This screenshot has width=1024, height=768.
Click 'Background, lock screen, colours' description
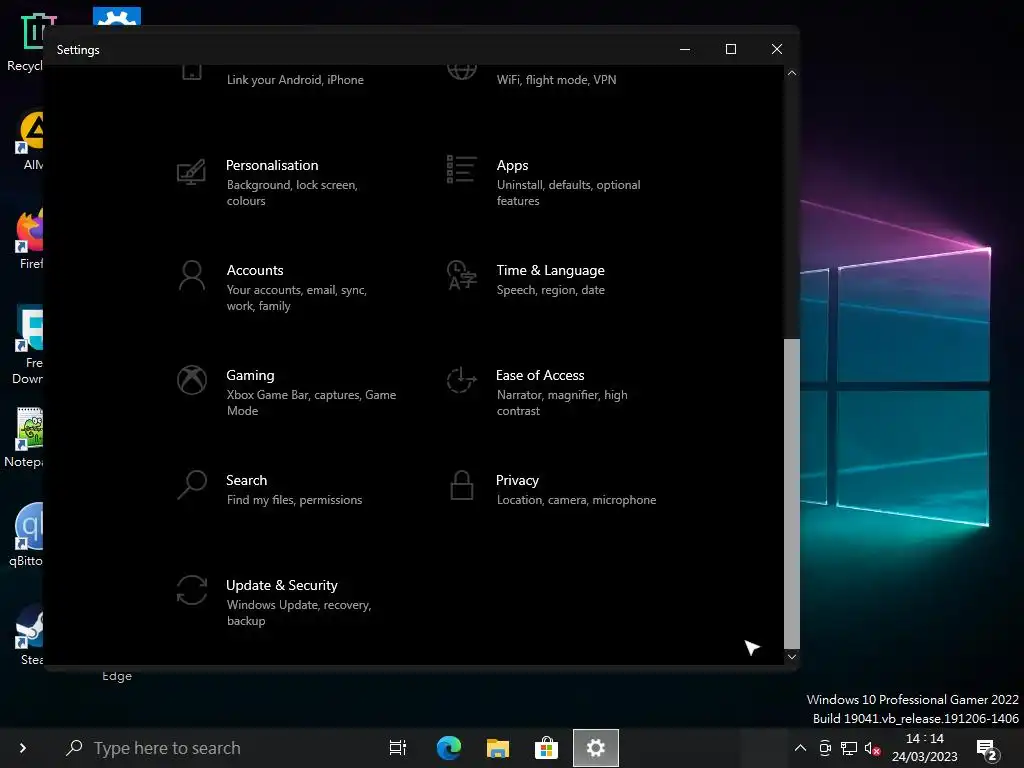click(x=292, y=193)
